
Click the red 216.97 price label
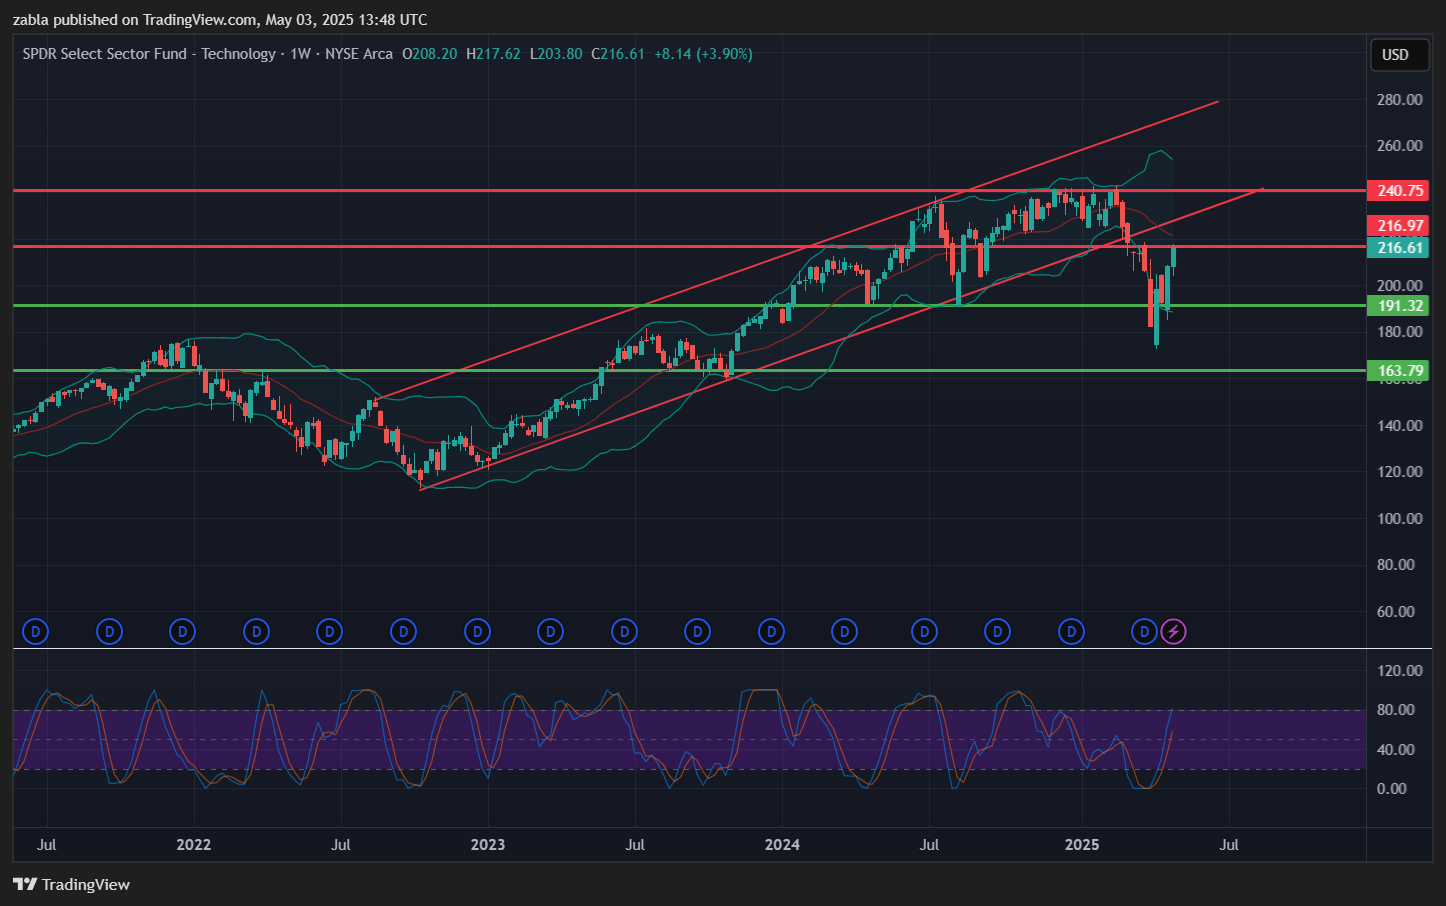pos(1399,226)
